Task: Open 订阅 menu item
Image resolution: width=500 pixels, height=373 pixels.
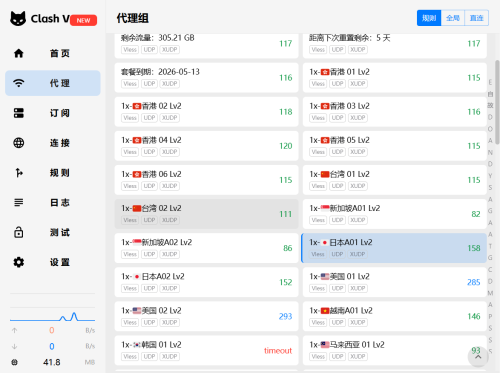Action: pyautogui.click(x=53, y=113)
